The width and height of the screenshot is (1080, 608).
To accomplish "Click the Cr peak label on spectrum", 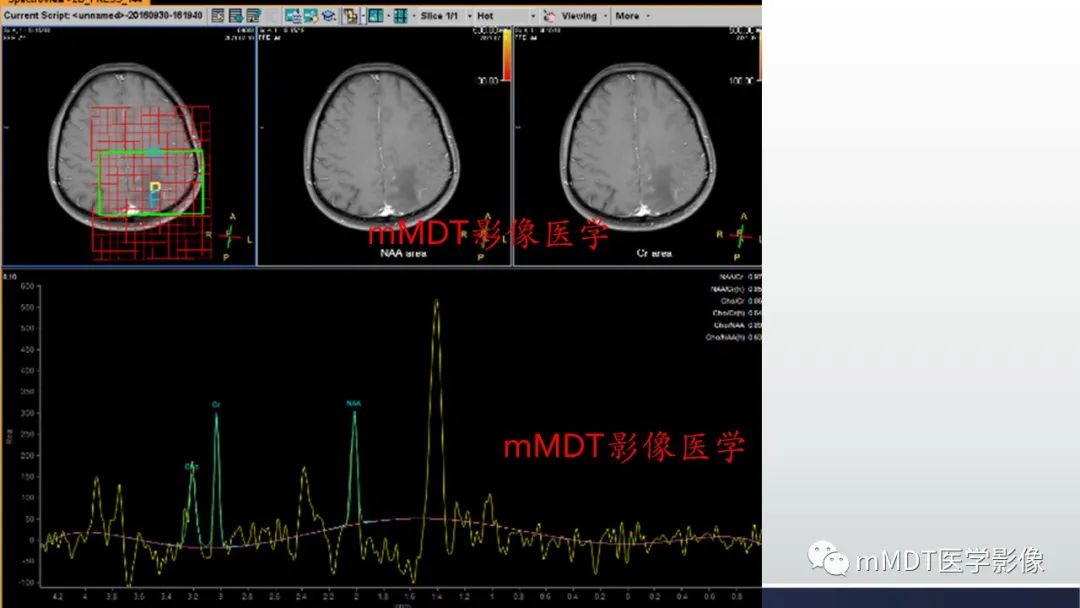I will click(x=216, y=405).
